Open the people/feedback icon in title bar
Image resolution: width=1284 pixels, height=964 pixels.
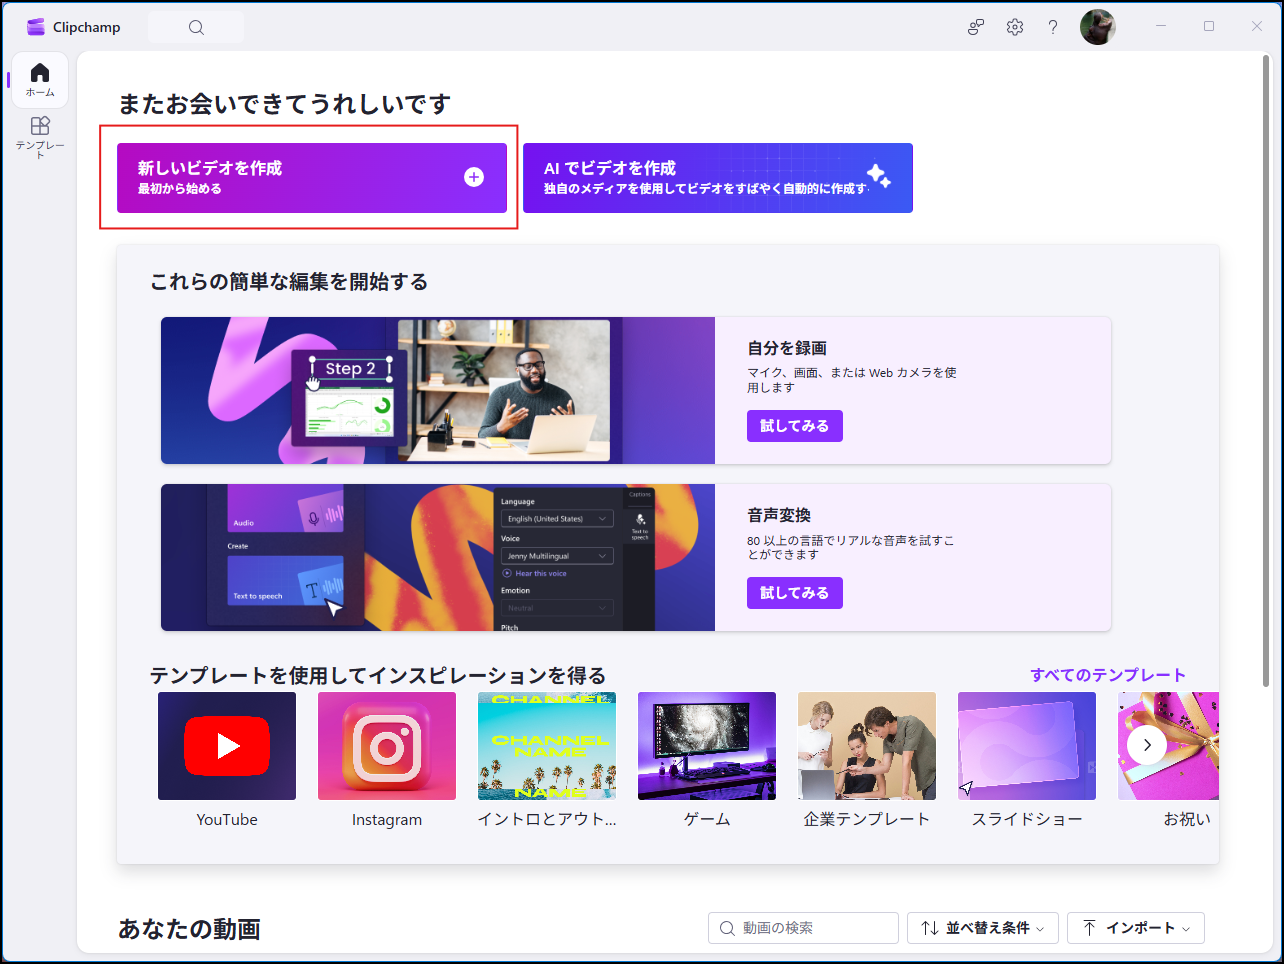click(x=976, y=27)
